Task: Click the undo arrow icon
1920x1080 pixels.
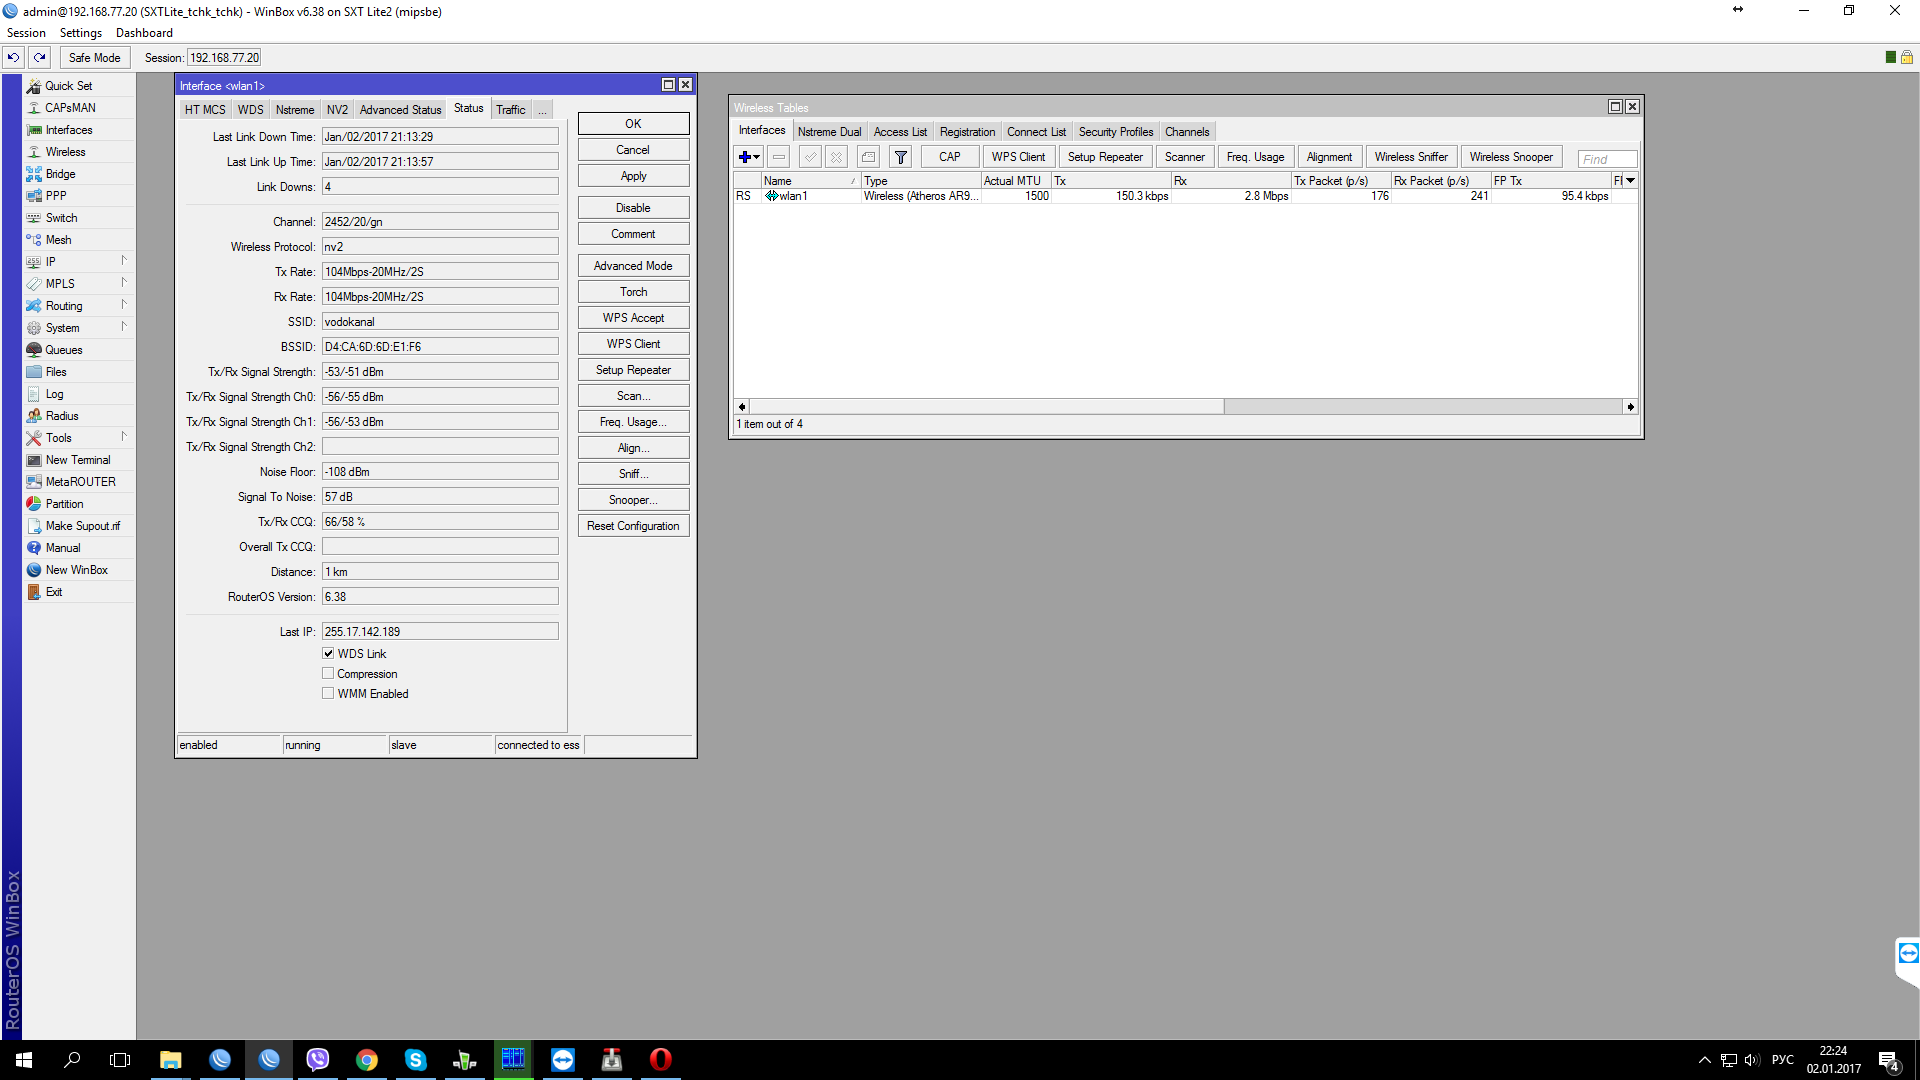Action: 14,57
